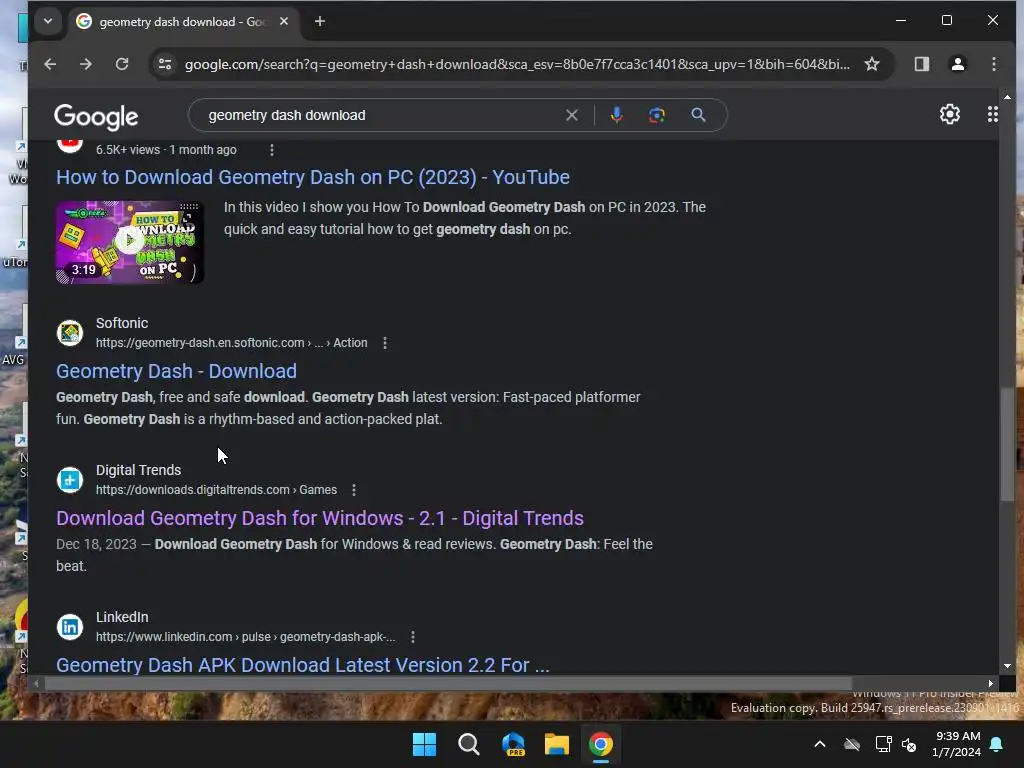Open File Explorer from taskbar

tap(557, 744)
